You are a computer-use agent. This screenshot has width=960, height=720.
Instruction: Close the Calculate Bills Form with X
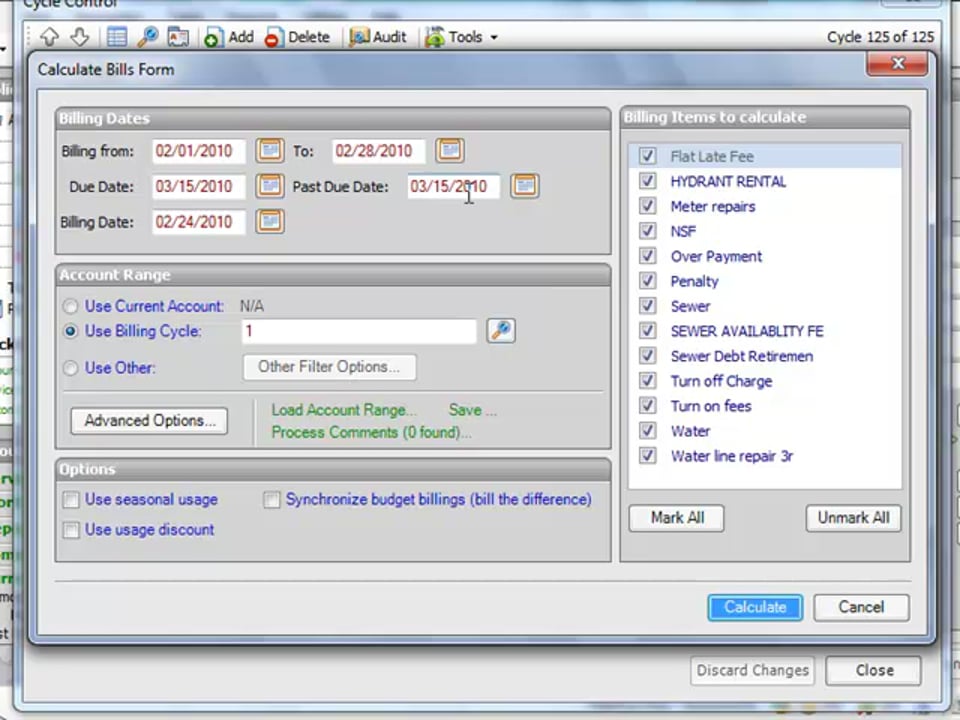click(x=897, y=63)
